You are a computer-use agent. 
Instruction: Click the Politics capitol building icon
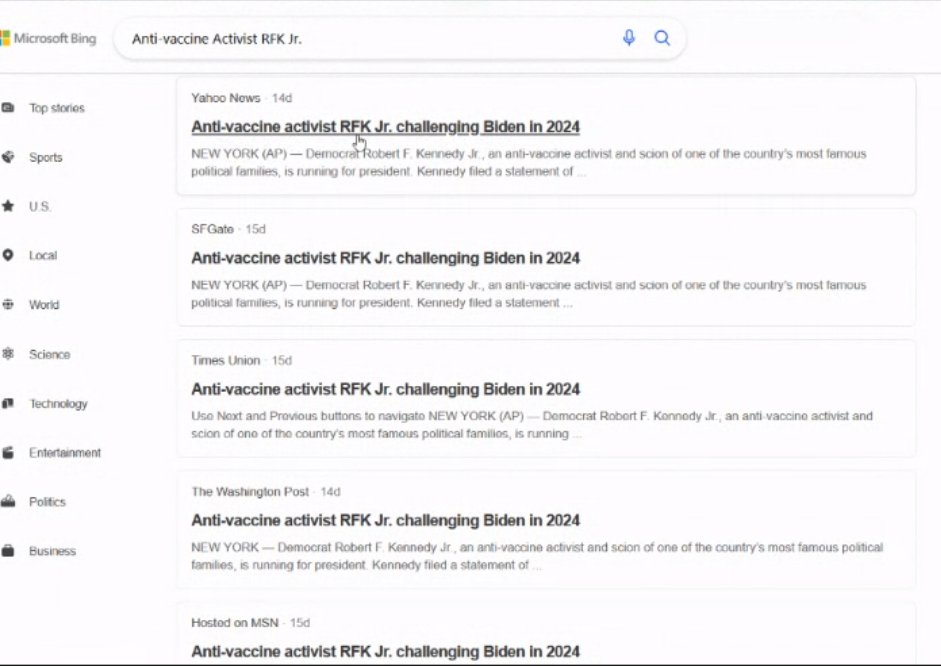8,502
